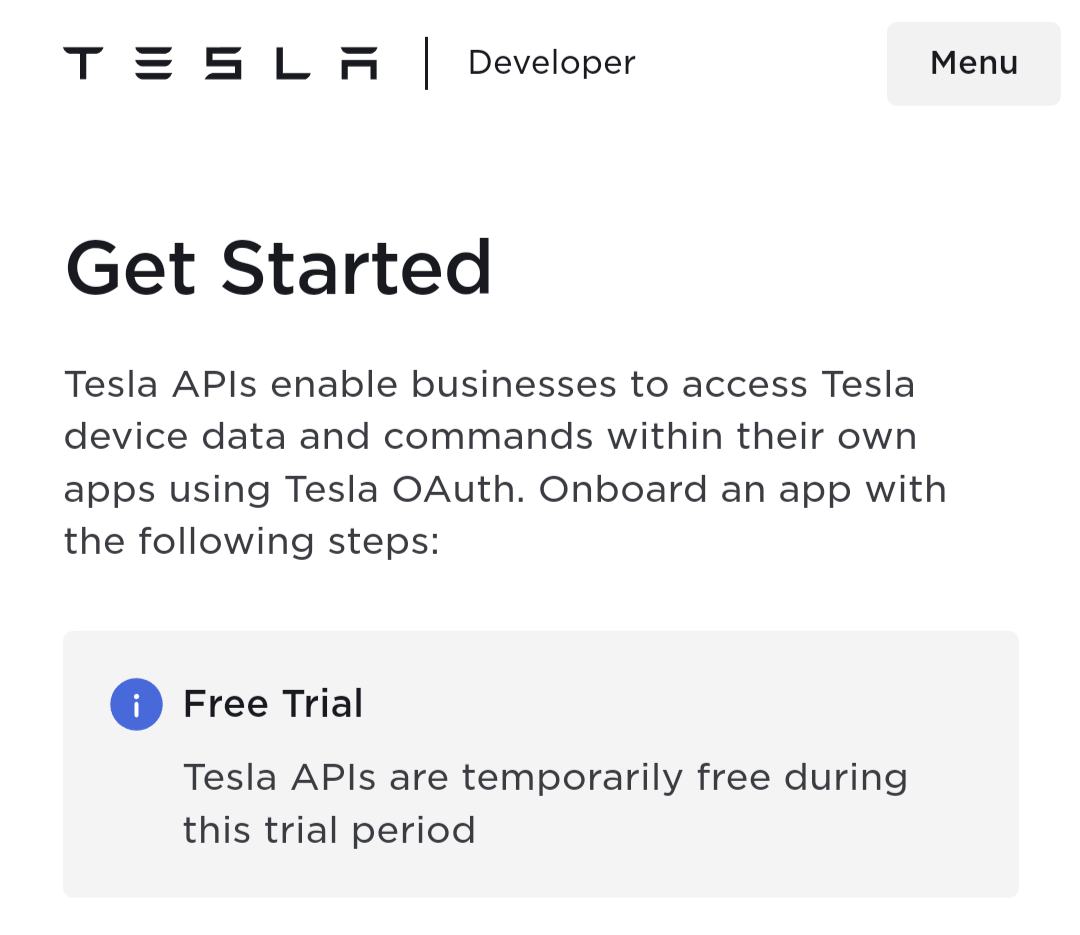
Task: Click 'this trial period' banner text
Action: [328, 830]
